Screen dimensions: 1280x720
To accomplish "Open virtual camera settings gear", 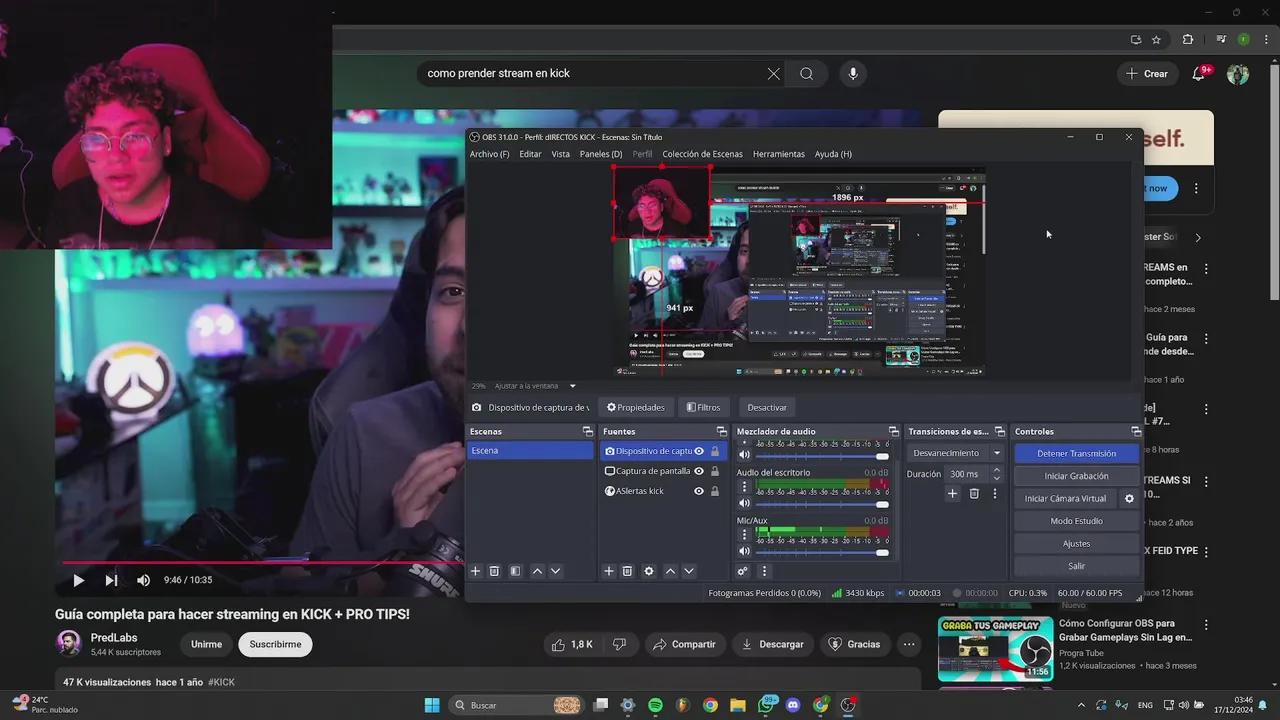I will pos(1130,498).
